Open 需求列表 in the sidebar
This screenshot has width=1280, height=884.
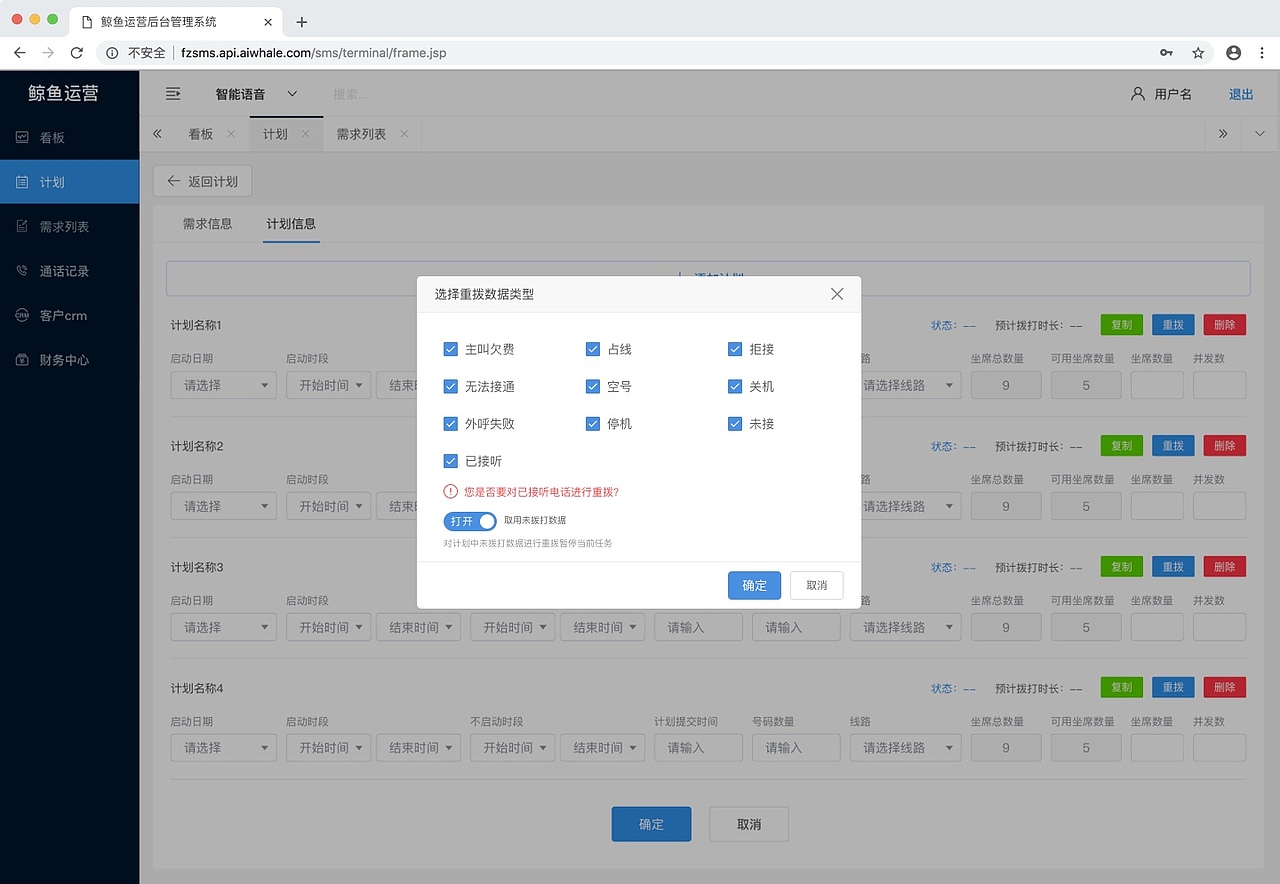click(70, 226)
